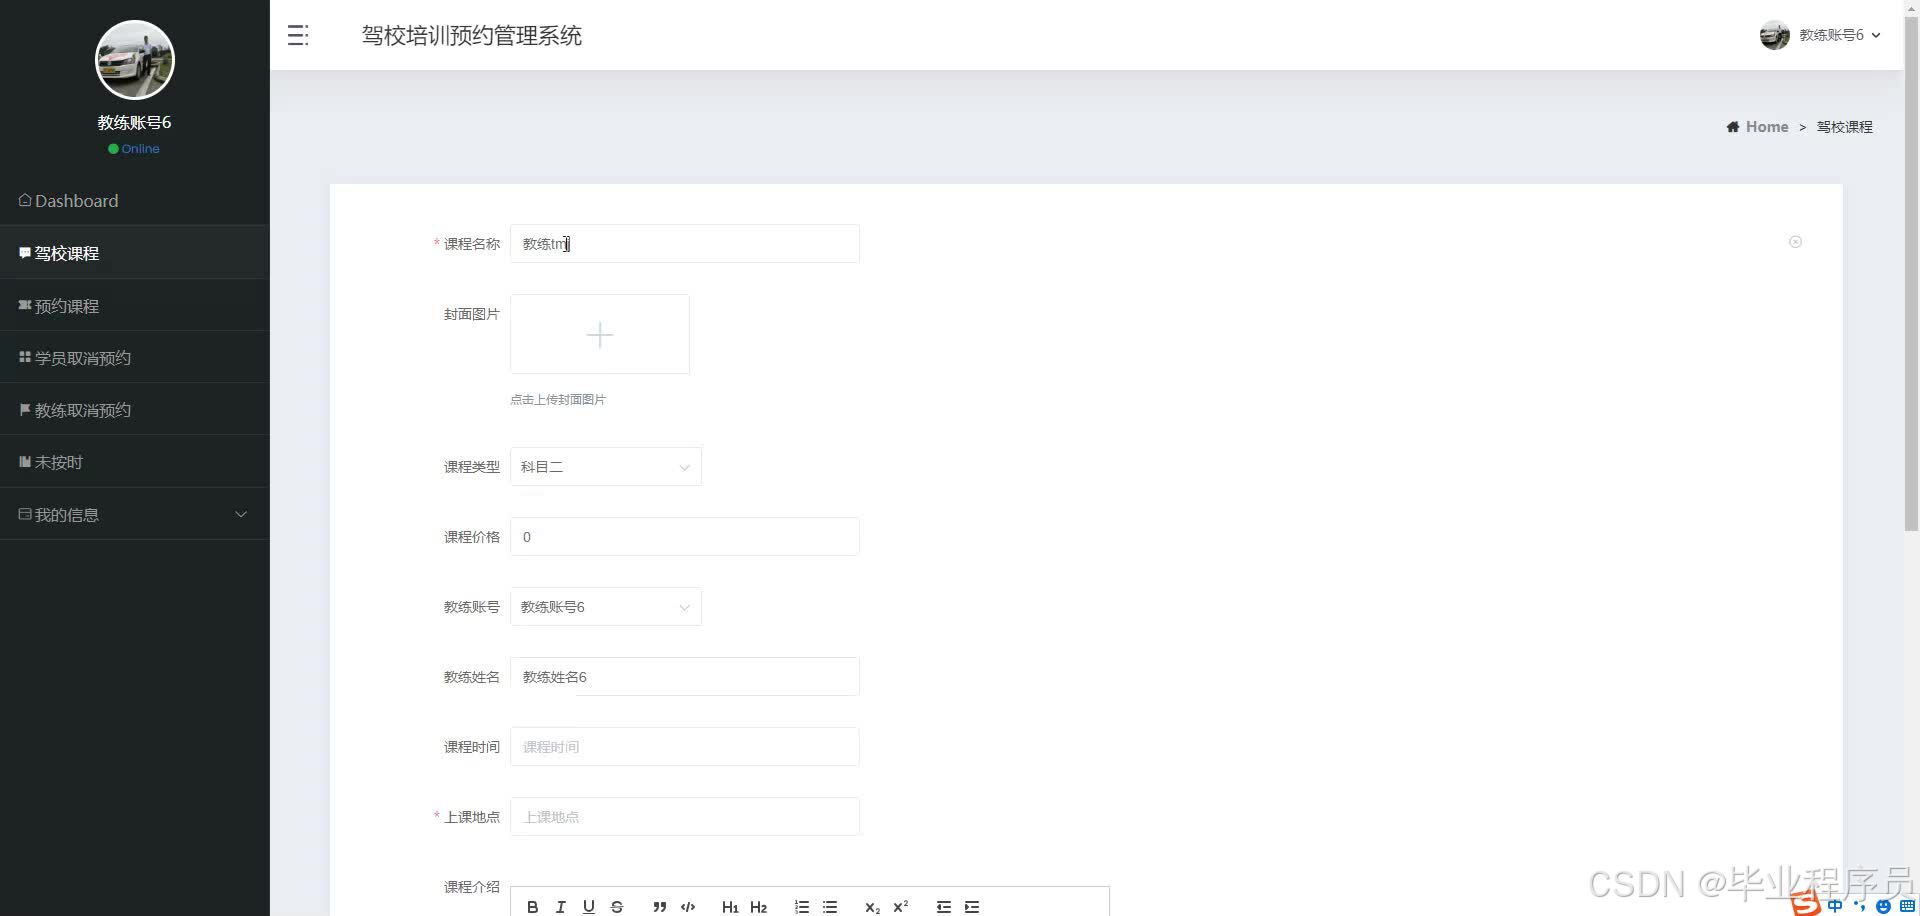Apply italic formatting in the editor toolbar
Viewport: 1920px width, 916px height.
561,906
